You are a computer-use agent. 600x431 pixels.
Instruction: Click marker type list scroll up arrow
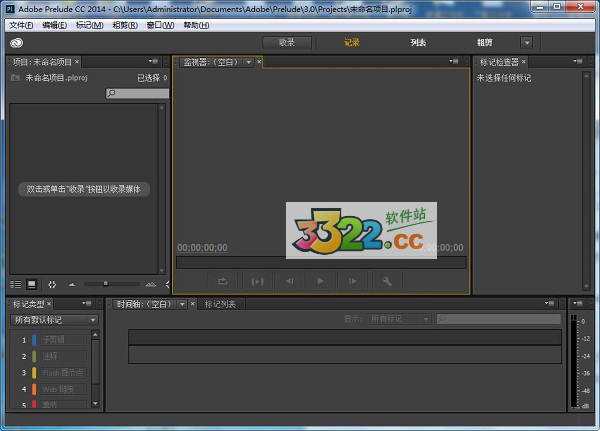(x=95, y=335)
